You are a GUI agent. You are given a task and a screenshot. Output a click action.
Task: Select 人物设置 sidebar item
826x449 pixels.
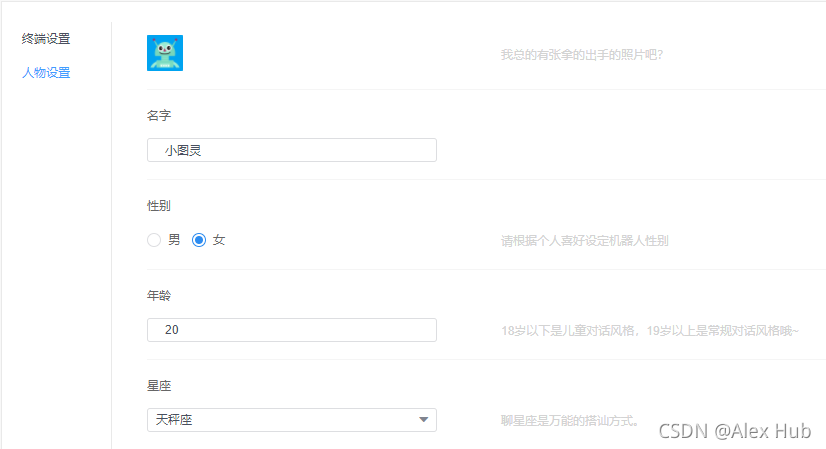click(x=46, y=73)
